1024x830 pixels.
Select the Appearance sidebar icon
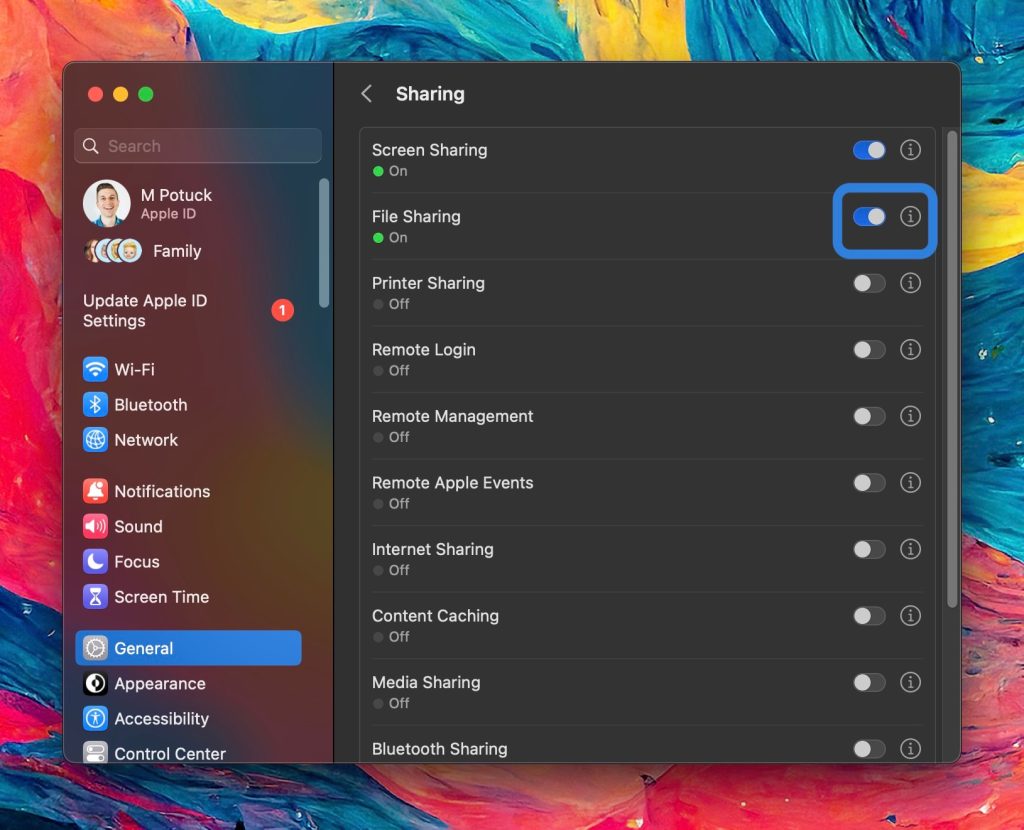(96, 683)
